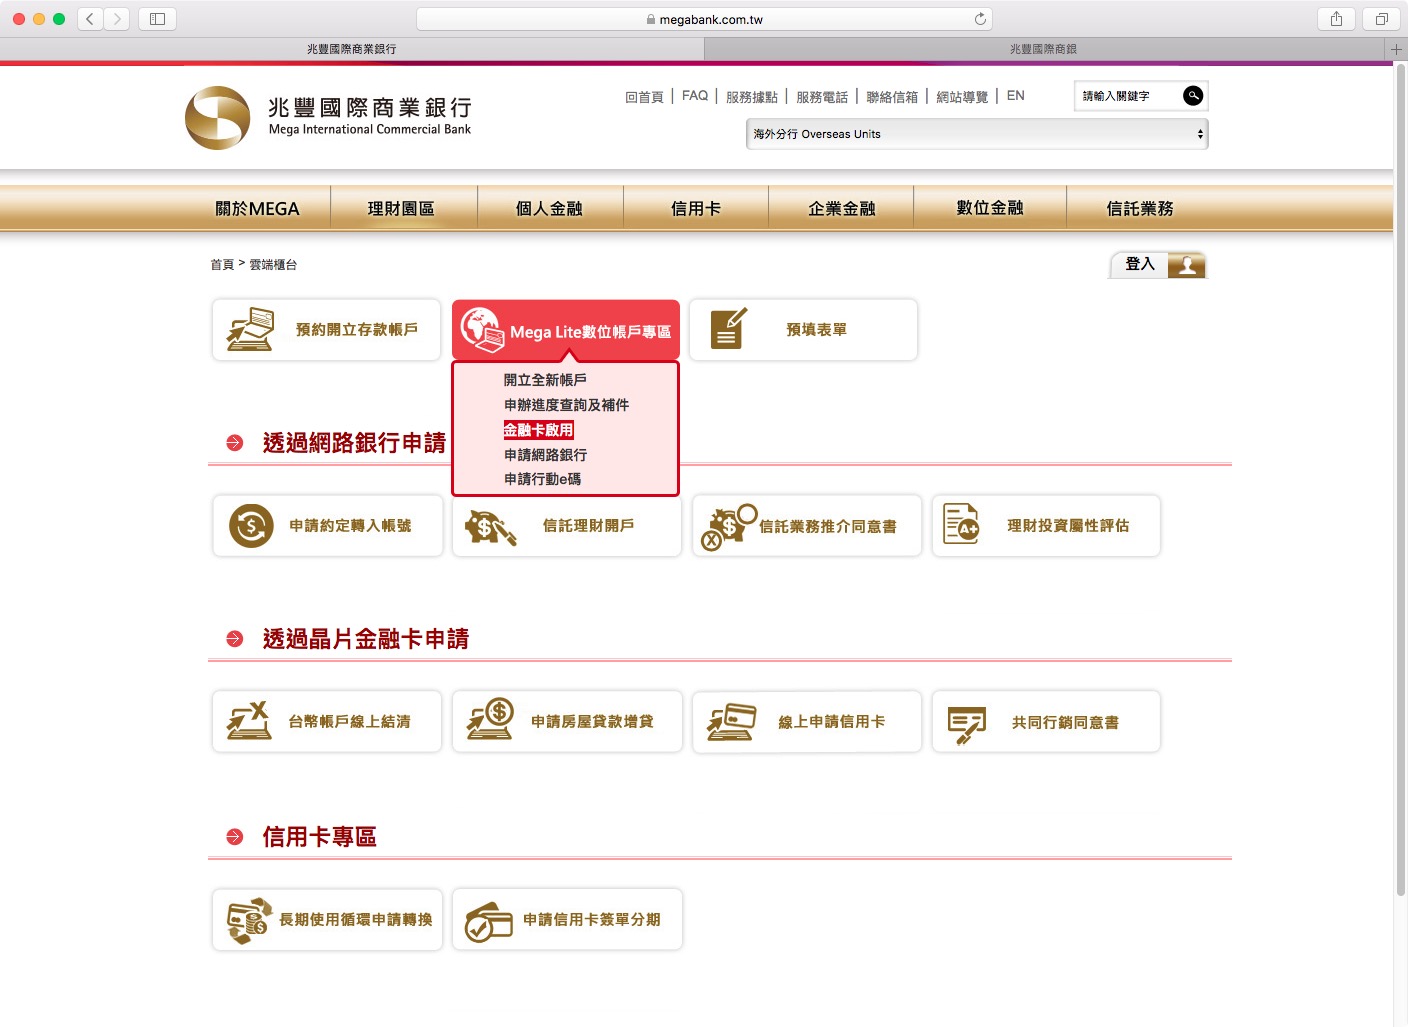
Task: Click 雲端櫃台 in breadcrumb
Action: (273, 265)
